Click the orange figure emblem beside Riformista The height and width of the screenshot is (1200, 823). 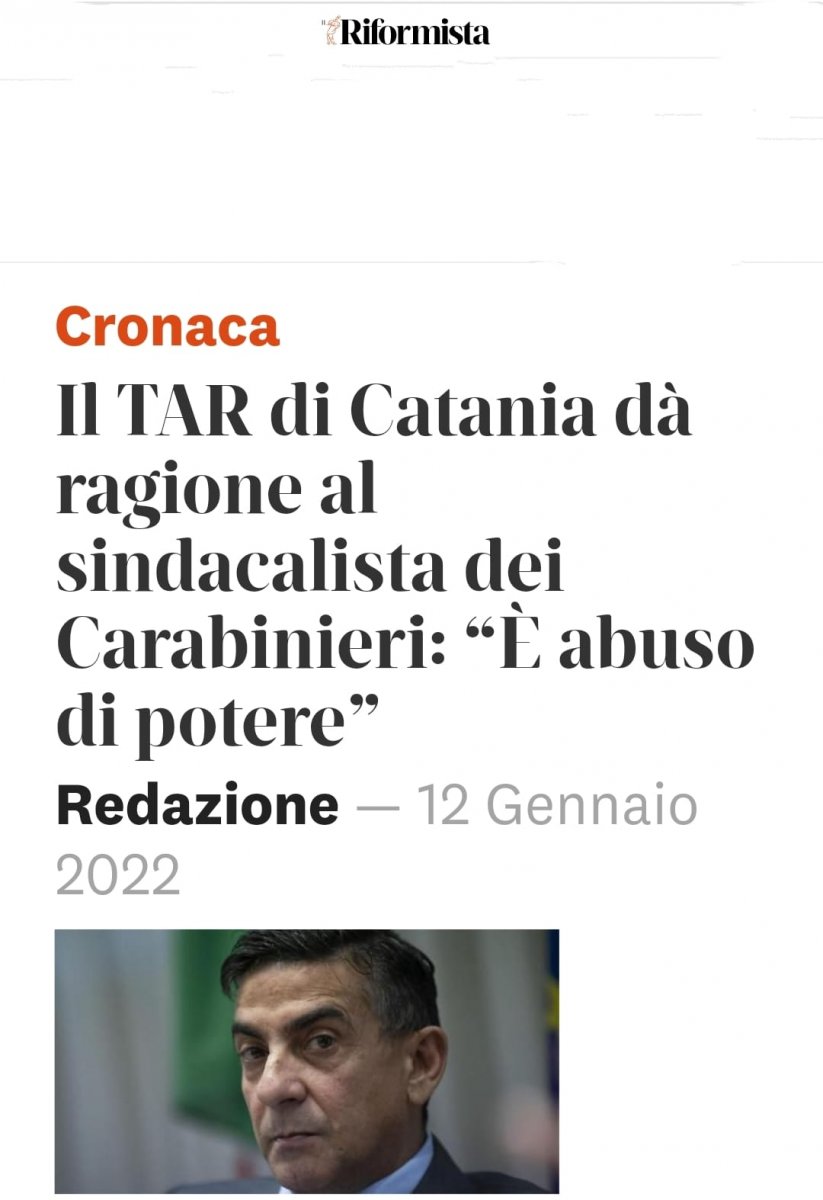click(x=331, y=31)
